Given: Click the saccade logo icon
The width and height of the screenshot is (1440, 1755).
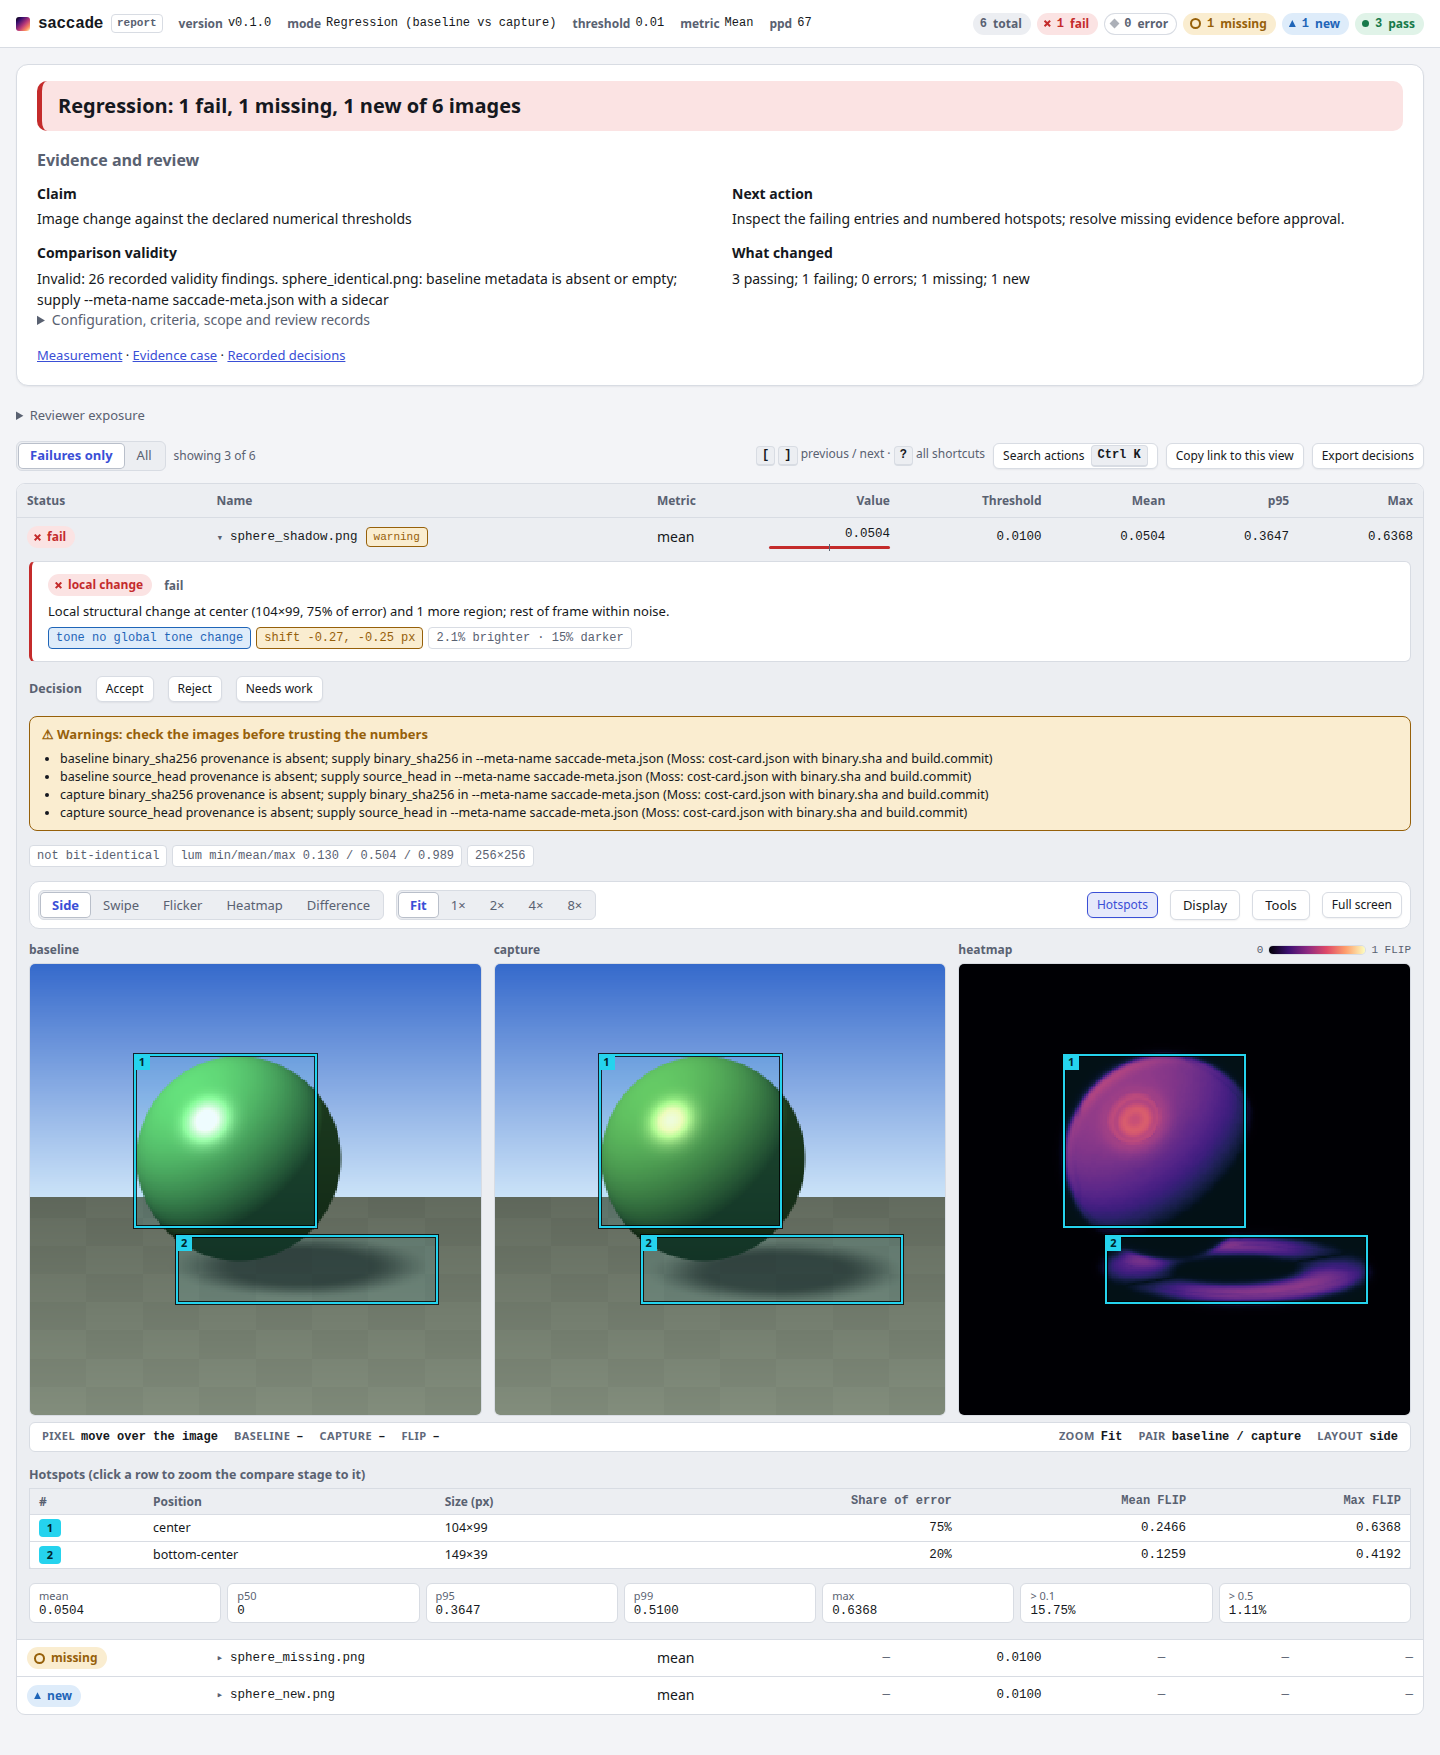Looking at the screenshot, I should click(23, 23).
